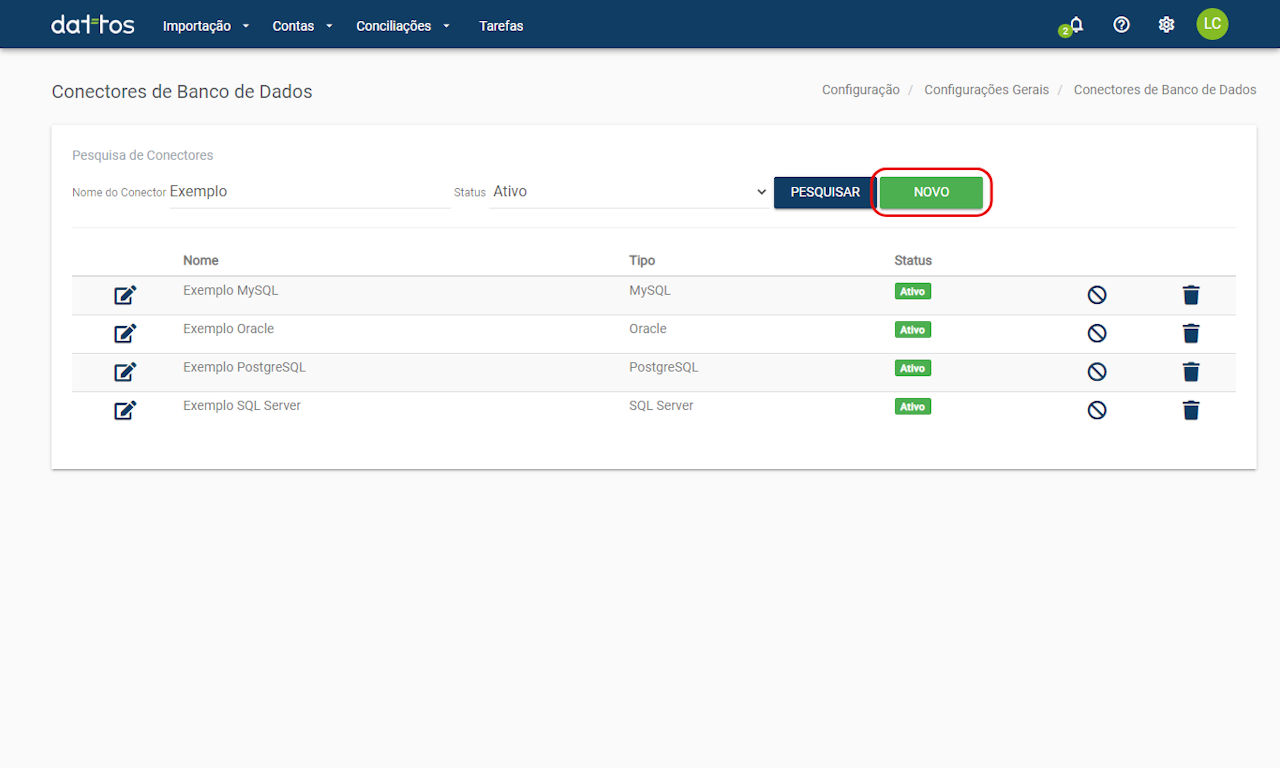Expand the Conciliações menu
The width and height of the screenshot is (1280, 768).
coord(403,26)
